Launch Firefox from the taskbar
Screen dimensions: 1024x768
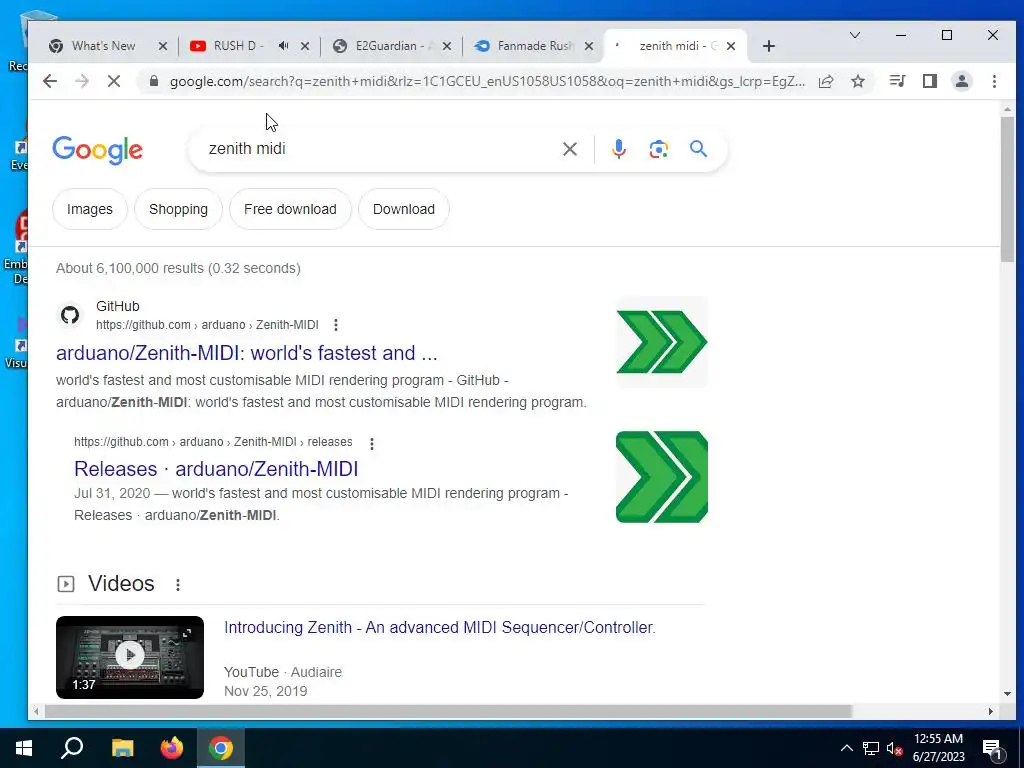coord(172,748)
